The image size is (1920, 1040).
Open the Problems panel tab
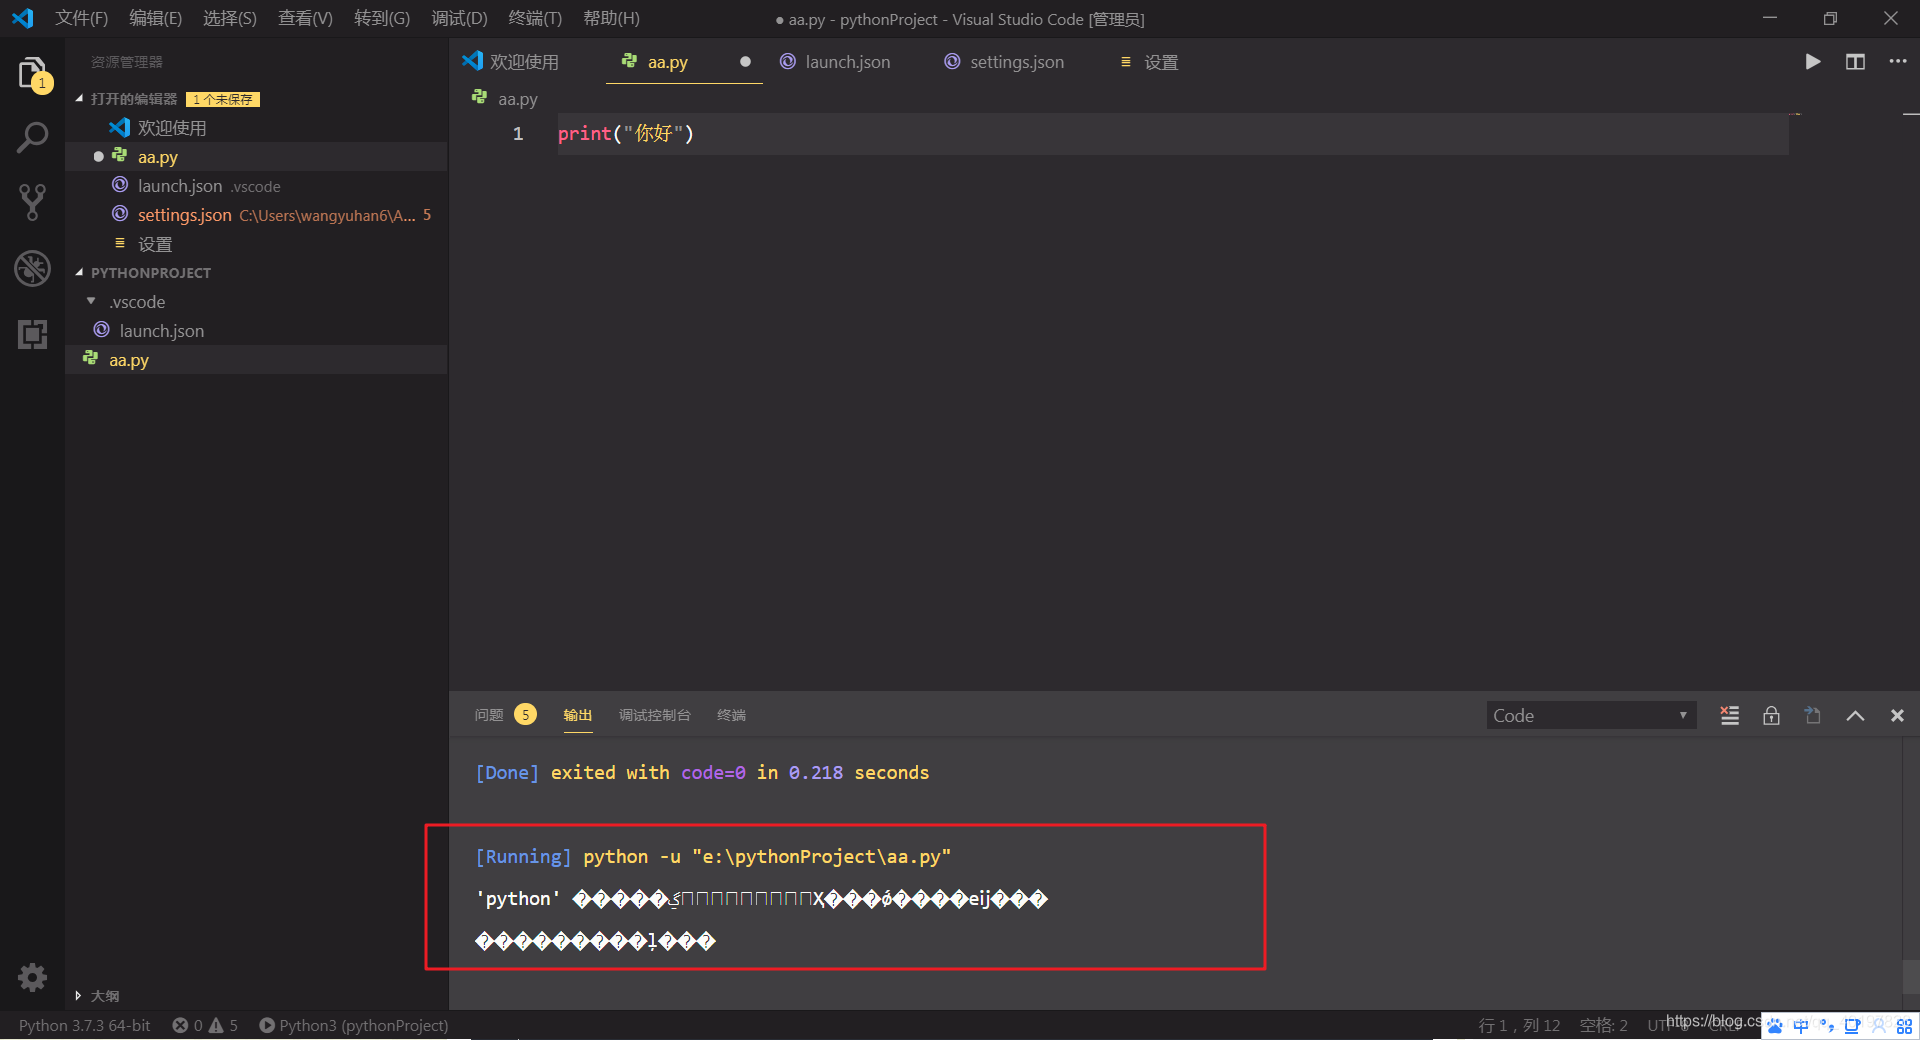[x=489, y=715]
